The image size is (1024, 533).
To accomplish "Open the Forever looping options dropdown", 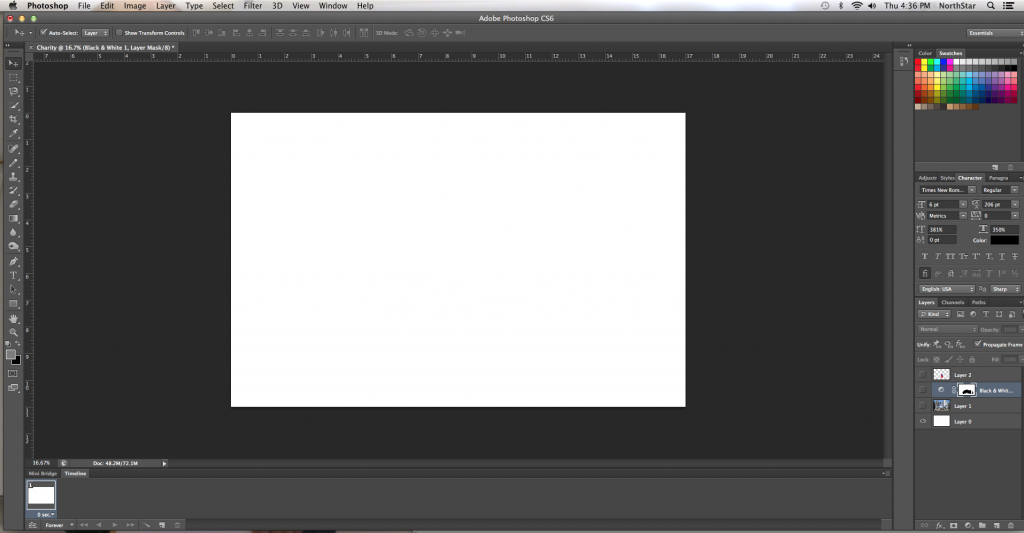I will click(59, 525).
